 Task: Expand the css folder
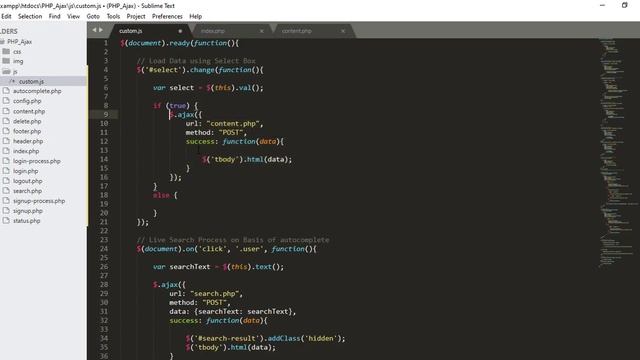(x=17, y=52)
